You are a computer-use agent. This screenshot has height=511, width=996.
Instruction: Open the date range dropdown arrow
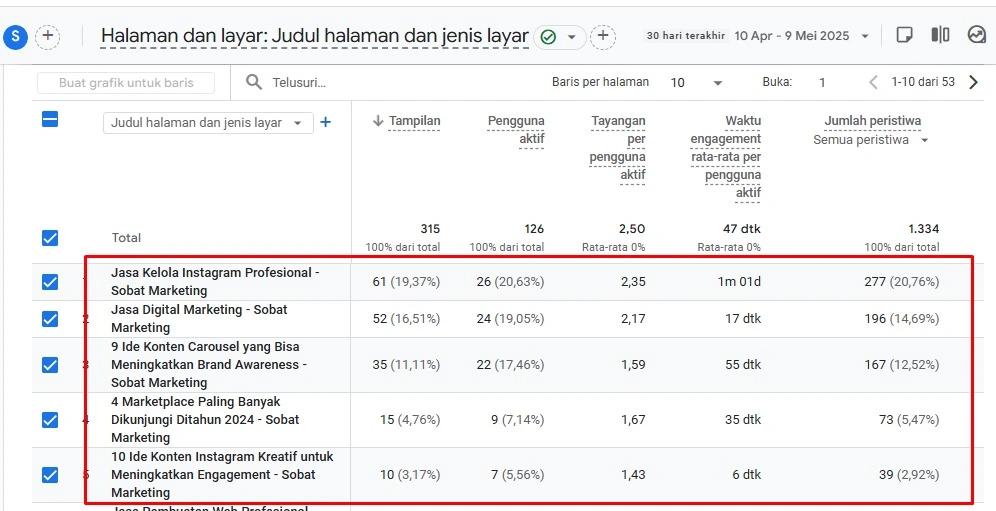pos(865,36)
